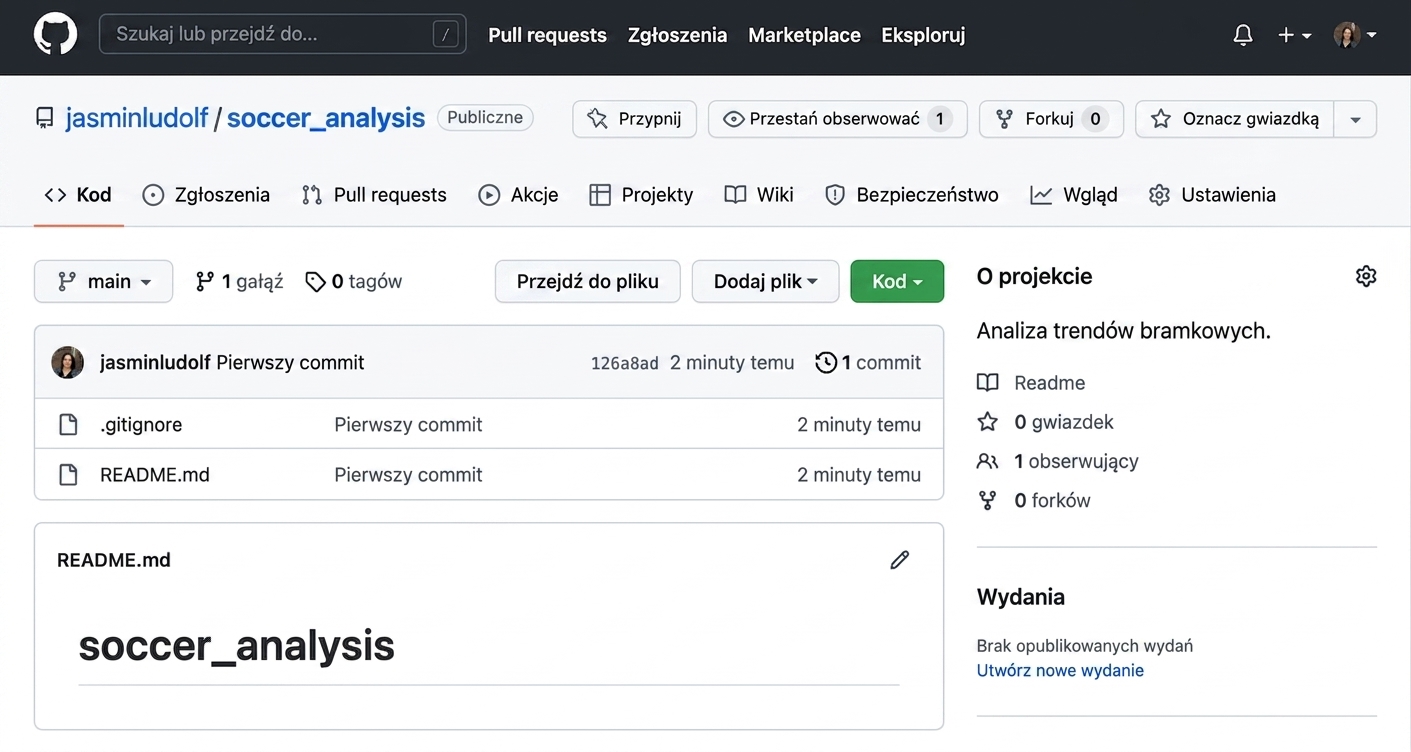Click the GitHub logo icon
Screen dimensions: 1411x752
(x=55, y=35)
